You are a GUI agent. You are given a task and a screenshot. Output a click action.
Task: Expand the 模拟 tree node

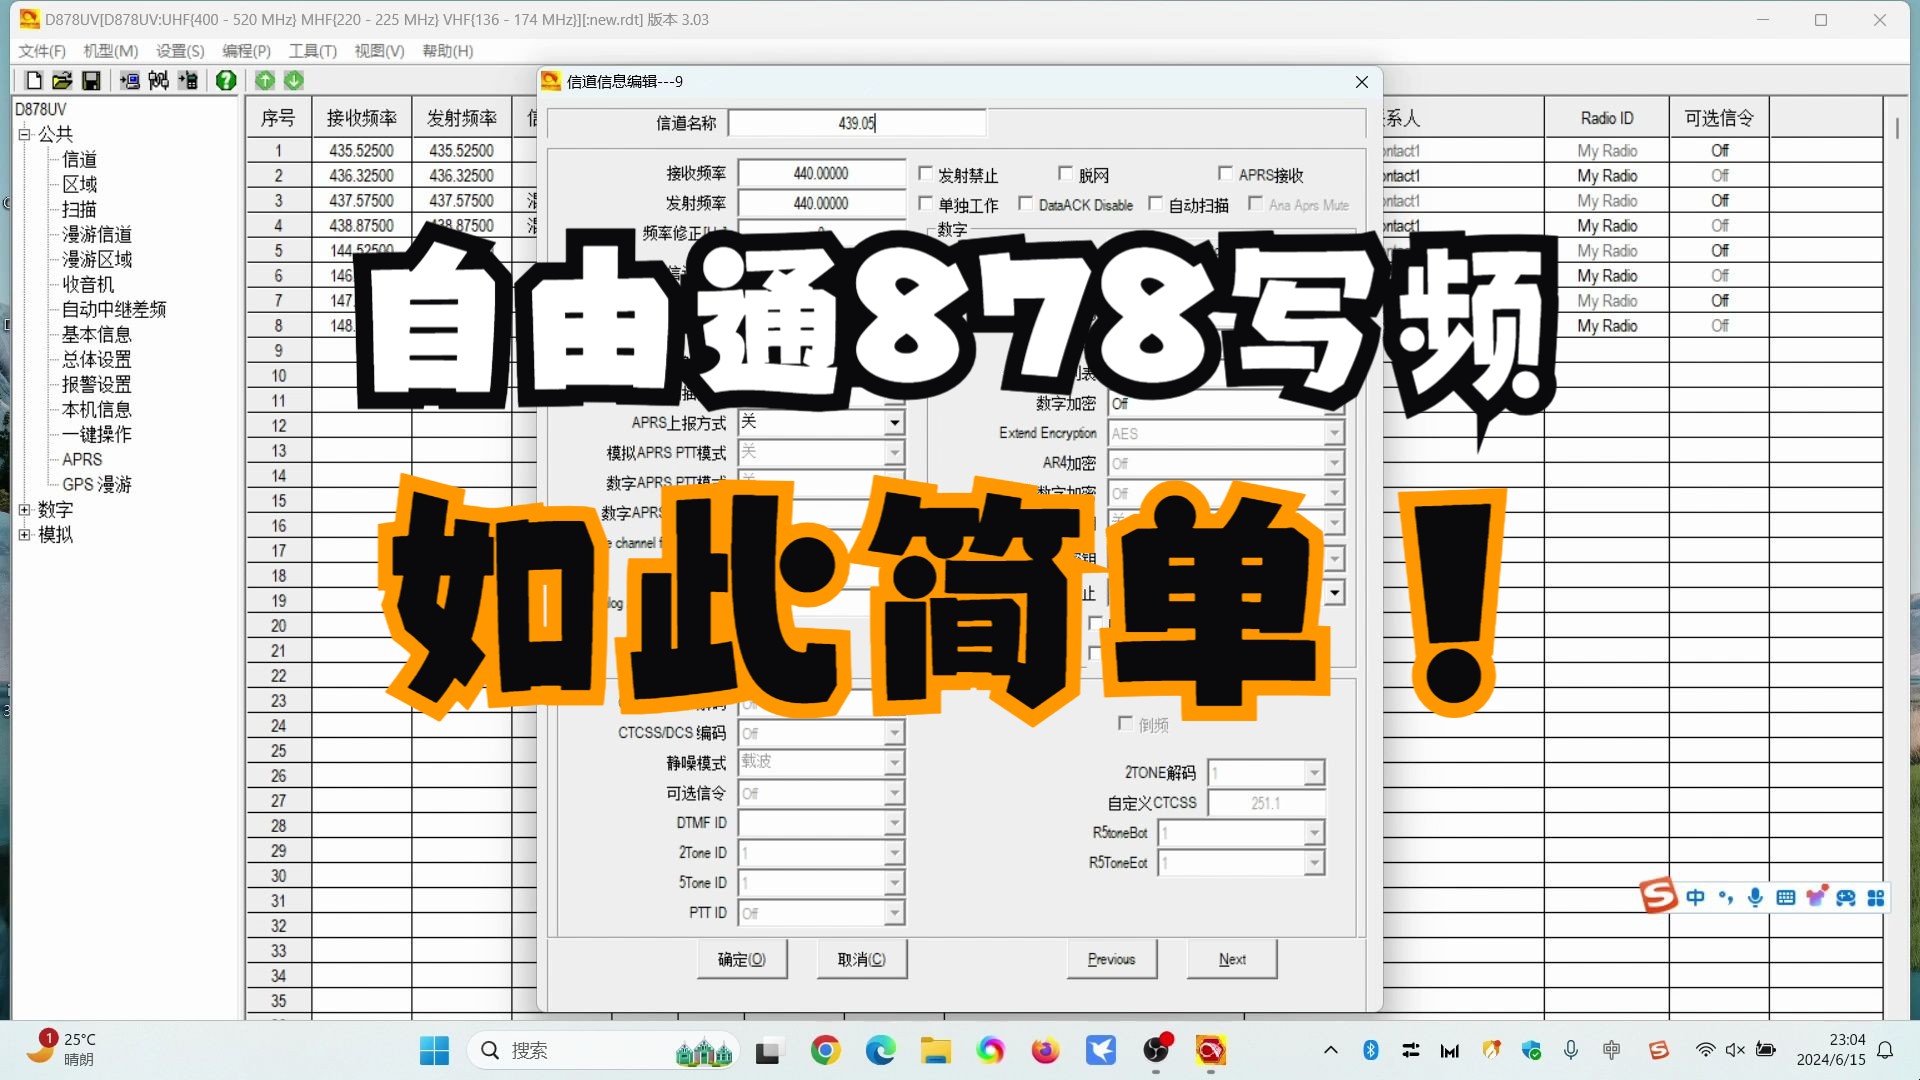point(25,535)
